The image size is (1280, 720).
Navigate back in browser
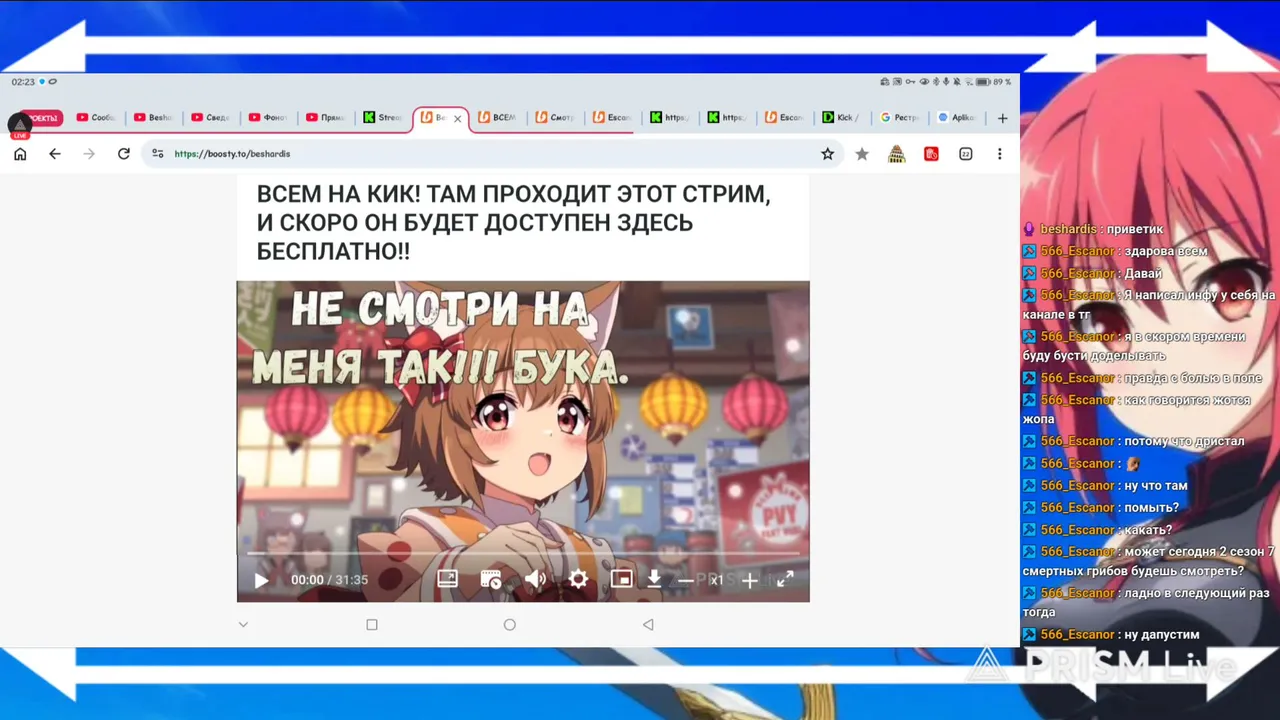pyautogui.click(x=55, y=154)
